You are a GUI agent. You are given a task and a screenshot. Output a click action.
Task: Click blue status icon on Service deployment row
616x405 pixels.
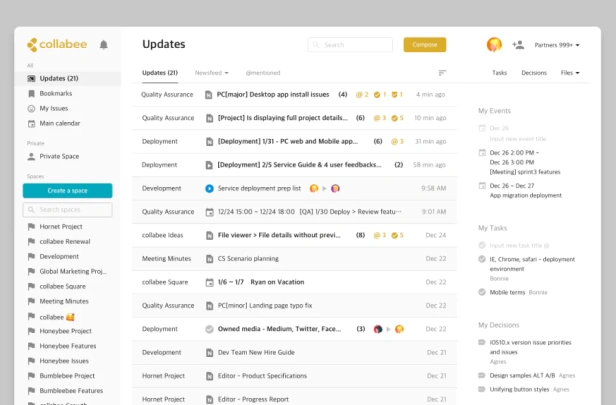pyautogui.click(x=209, y=189)
